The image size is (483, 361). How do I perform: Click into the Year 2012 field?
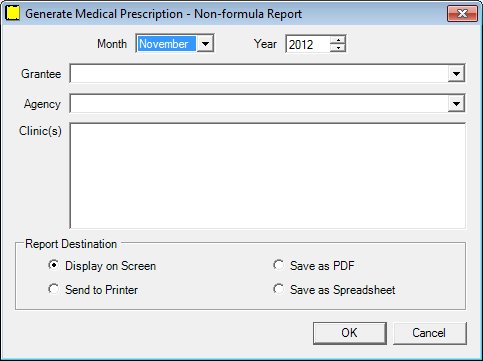(x=308, y=44)
